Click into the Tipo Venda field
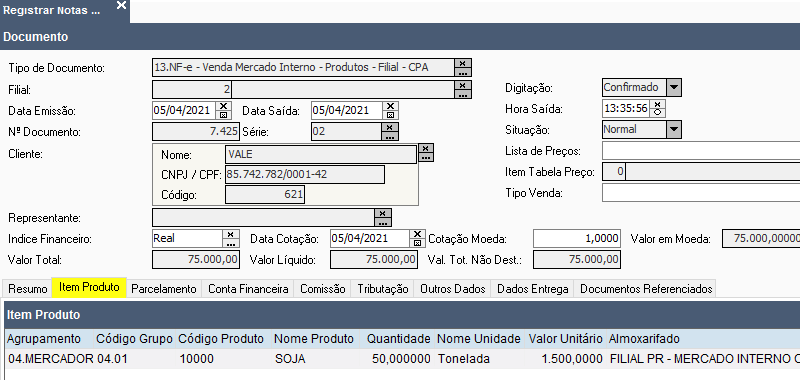Image resolution: width=800 pixels, height=380 pixels. [x=701, y=193]
